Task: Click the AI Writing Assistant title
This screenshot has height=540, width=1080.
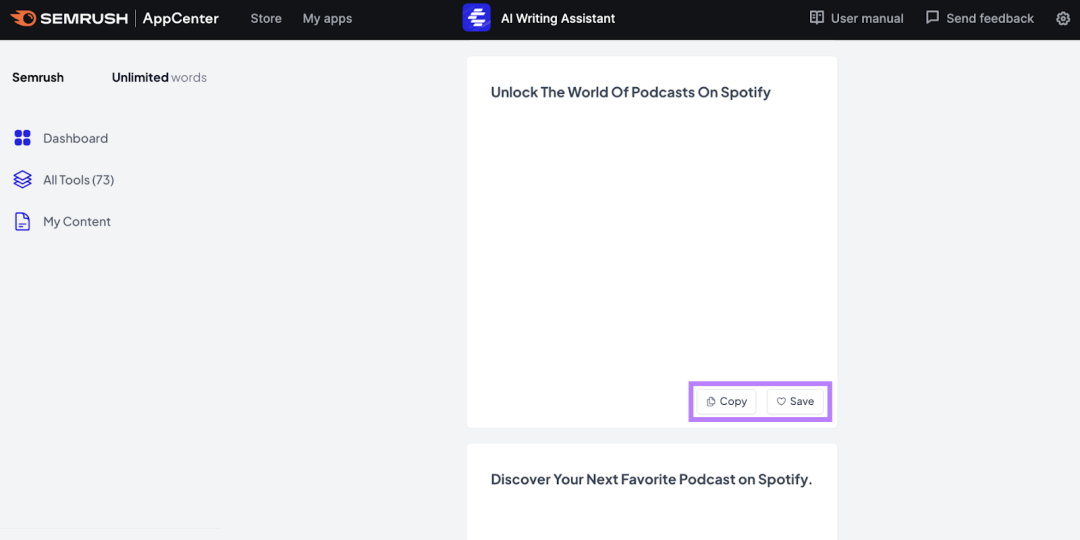Action: (558, 19)
